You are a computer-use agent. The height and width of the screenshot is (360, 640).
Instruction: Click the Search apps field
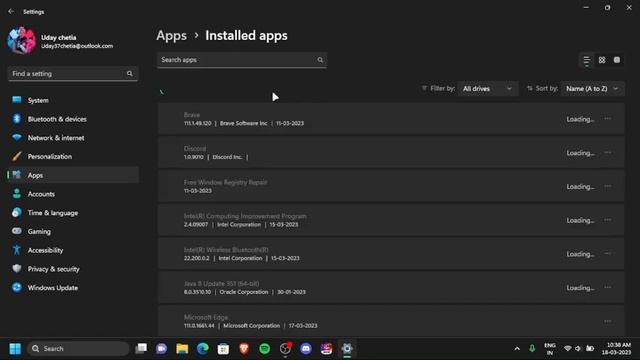(x=242, y=60)
